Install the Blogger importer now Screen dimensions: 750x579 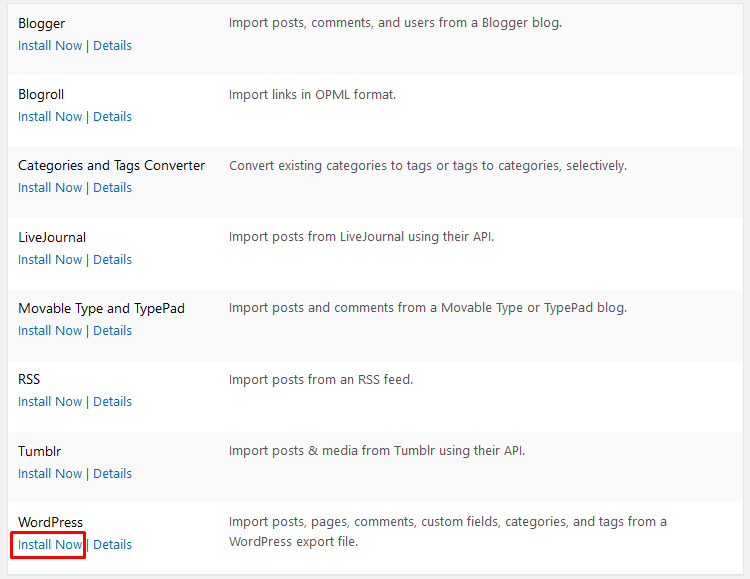(50, 46)
